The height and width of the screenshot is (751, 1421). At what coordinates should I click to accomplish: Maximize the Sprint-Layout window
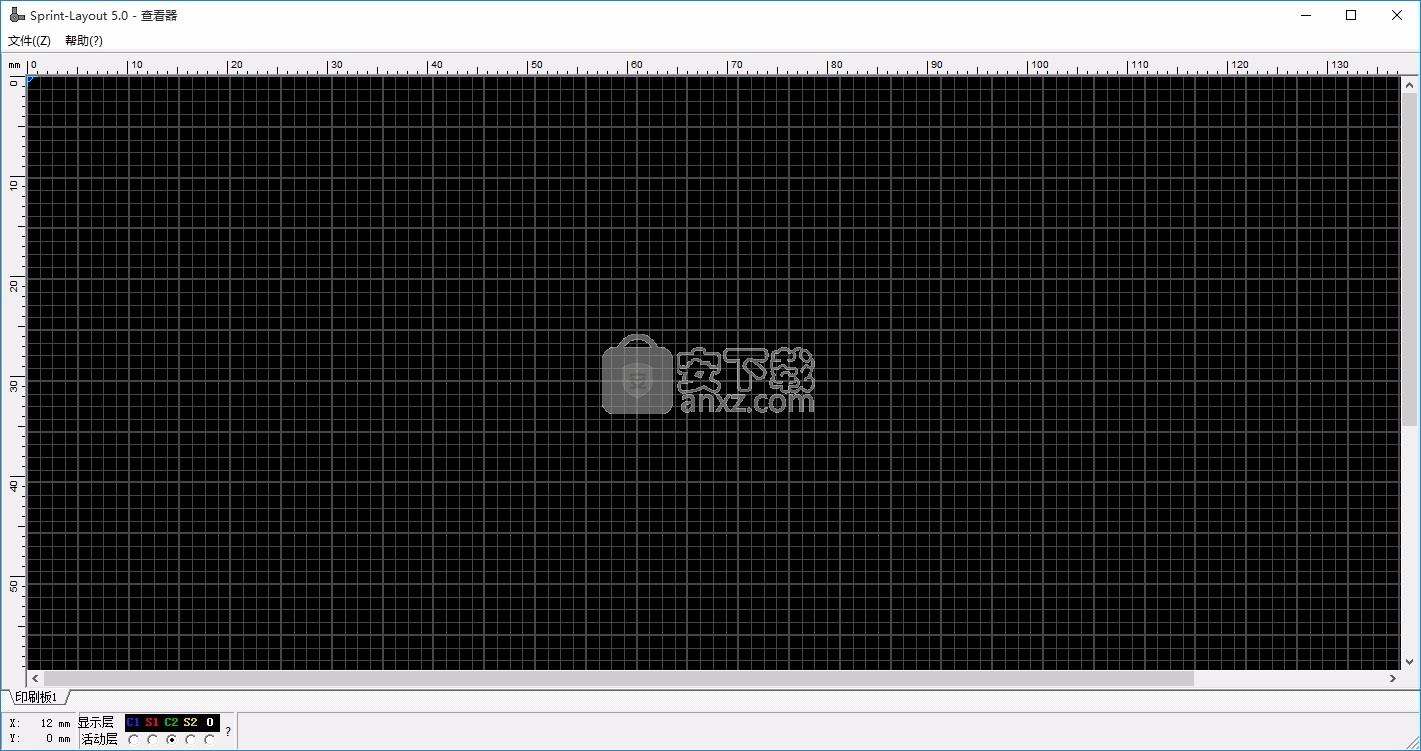tap(1351, 15)
